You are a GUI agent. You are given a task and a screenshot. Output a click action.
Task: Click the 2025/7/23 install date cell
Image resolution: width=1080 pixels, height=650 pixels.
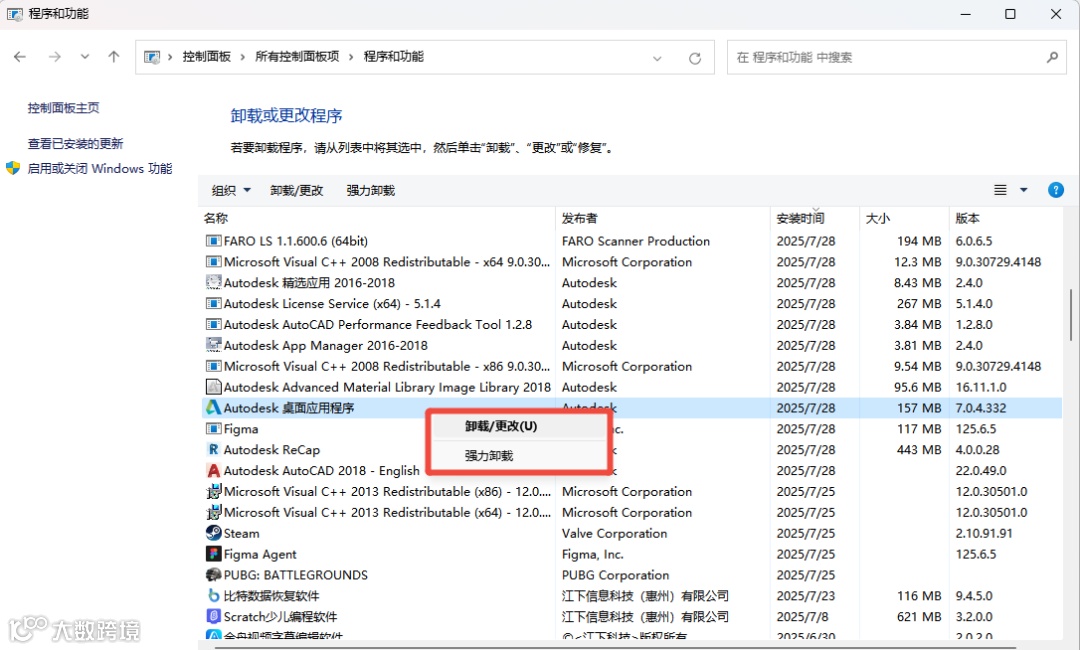coord(806,596)
